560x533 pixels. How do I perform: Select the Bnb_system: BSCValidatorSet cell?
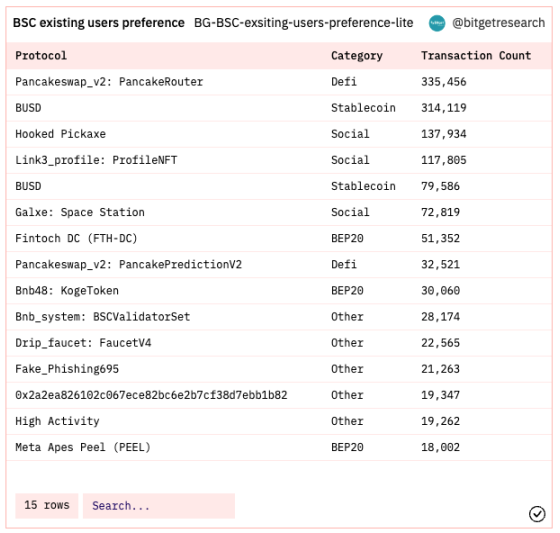[102, 317]
